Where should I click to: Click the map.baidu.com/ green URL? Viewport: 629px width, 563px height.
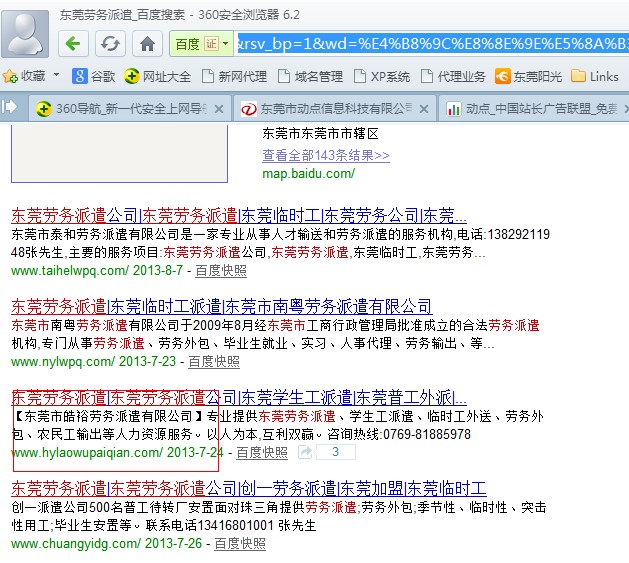(x=308, y=173)
